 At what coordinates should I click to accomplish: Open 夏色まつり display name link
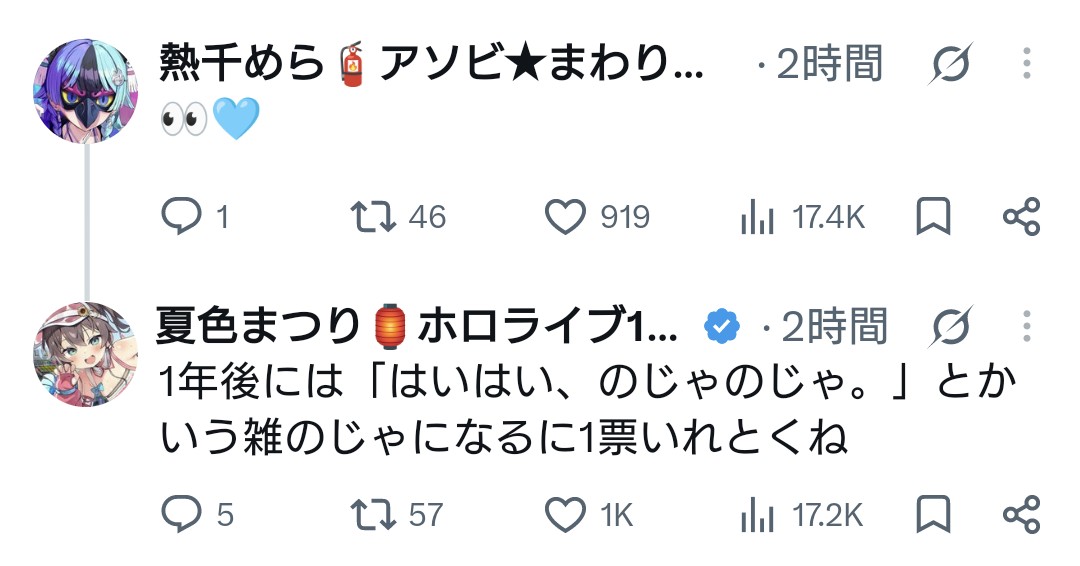click(417, 326)
